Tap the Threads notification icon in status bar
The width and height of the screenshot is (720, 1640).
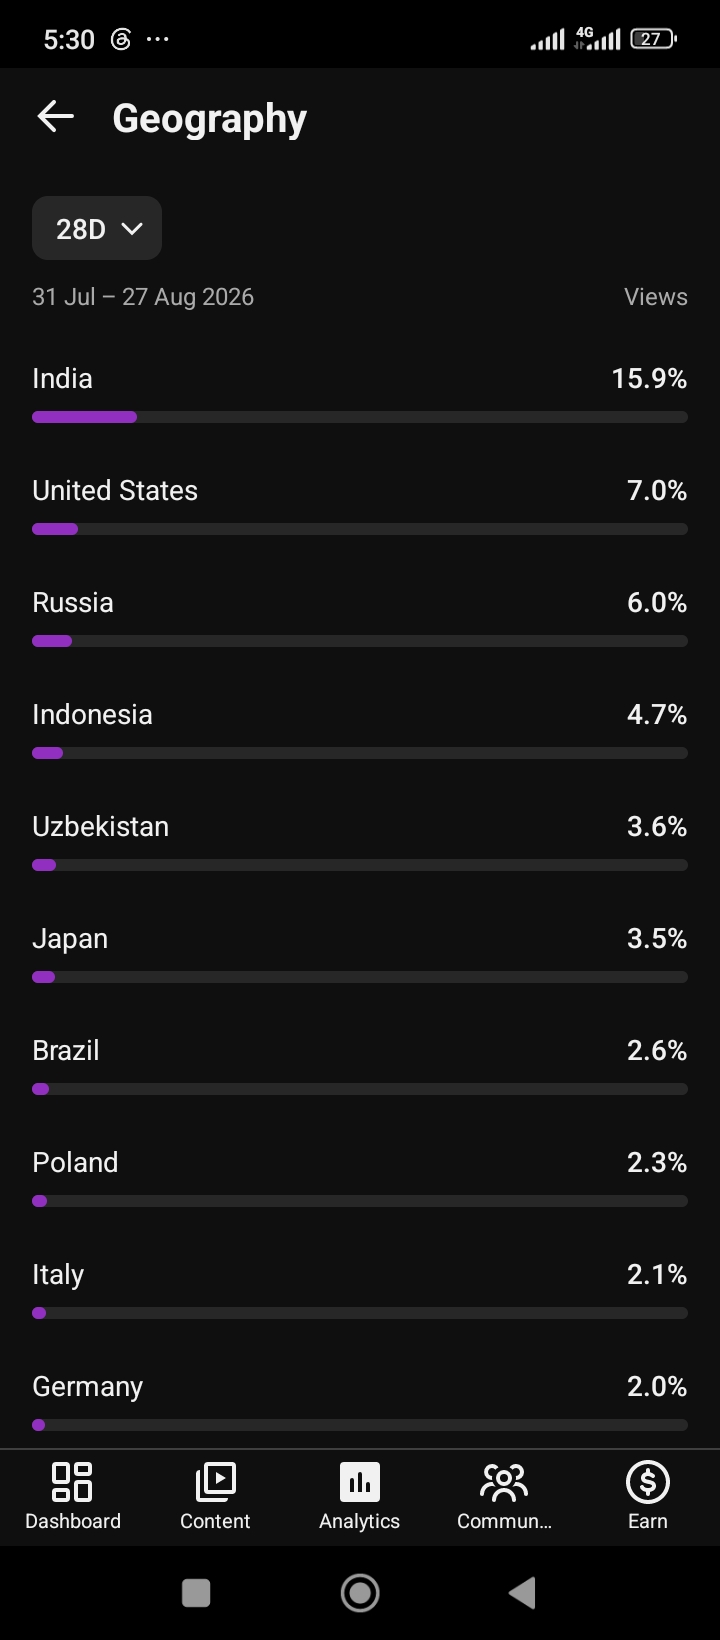click(x=120, y=39)
